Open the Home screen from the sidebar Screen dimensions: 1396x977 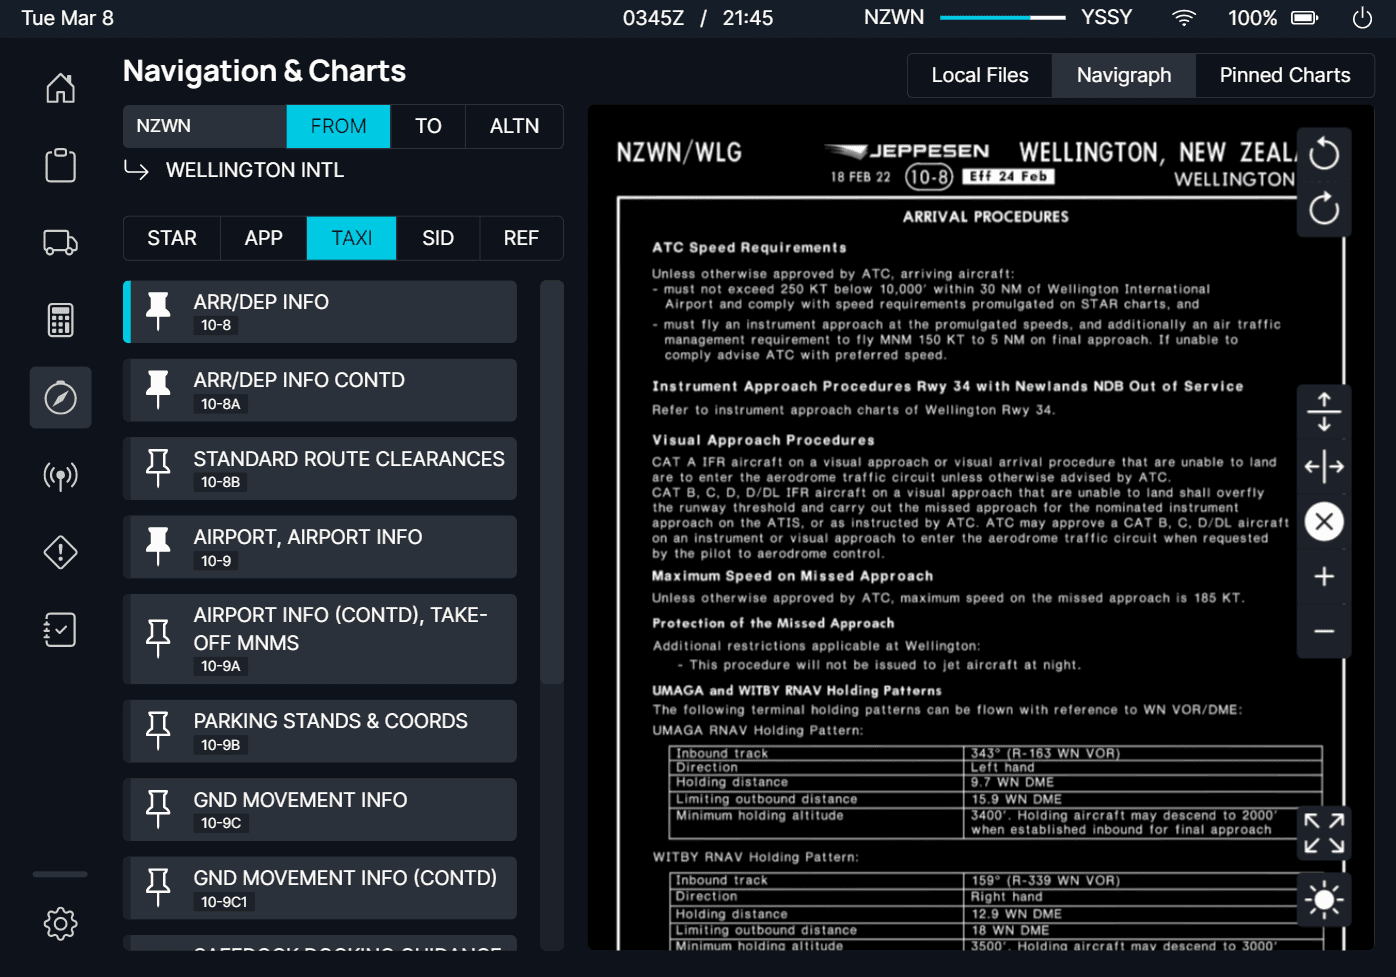pyautogui.click(x=60, y=88)
